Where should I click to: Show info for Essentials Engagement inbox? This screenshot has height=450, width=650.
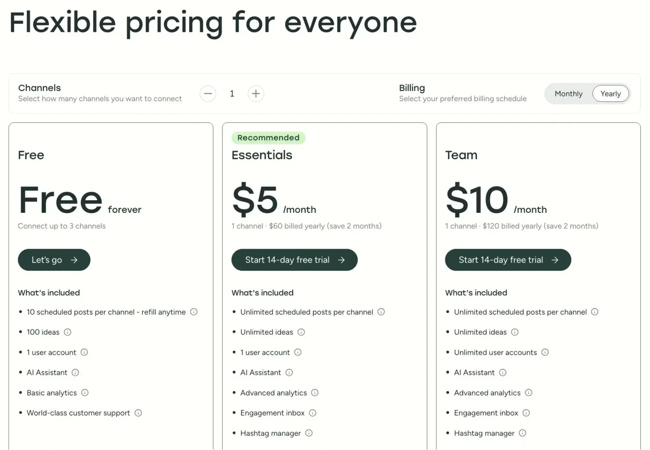(x=313, y=413)
